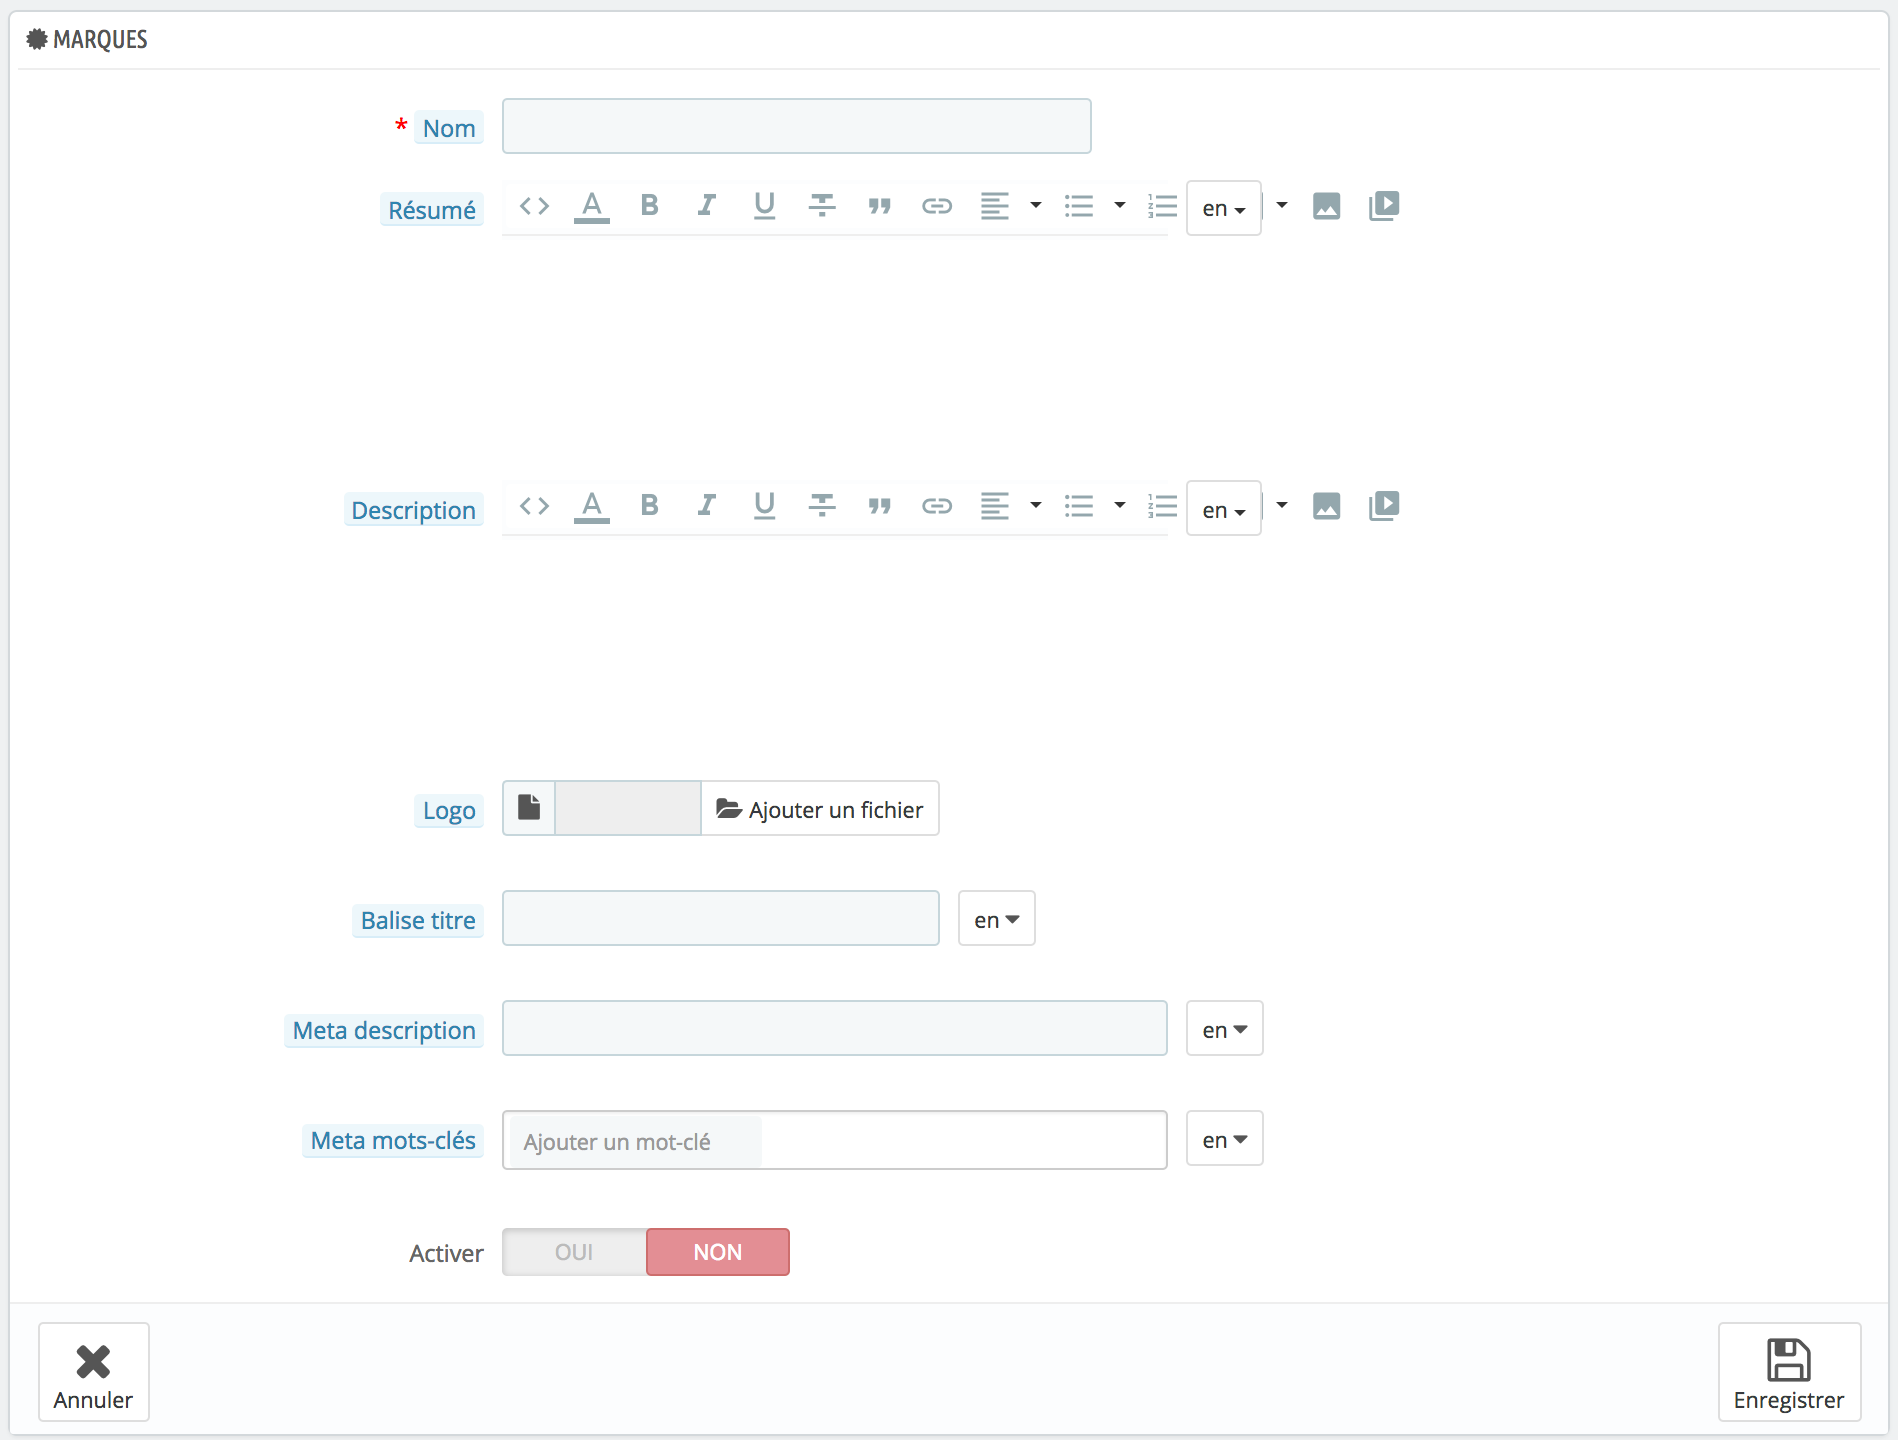Set Activer toggle to NON
Viewport: 1898px width, 1440px height.
coord(718,1252)
